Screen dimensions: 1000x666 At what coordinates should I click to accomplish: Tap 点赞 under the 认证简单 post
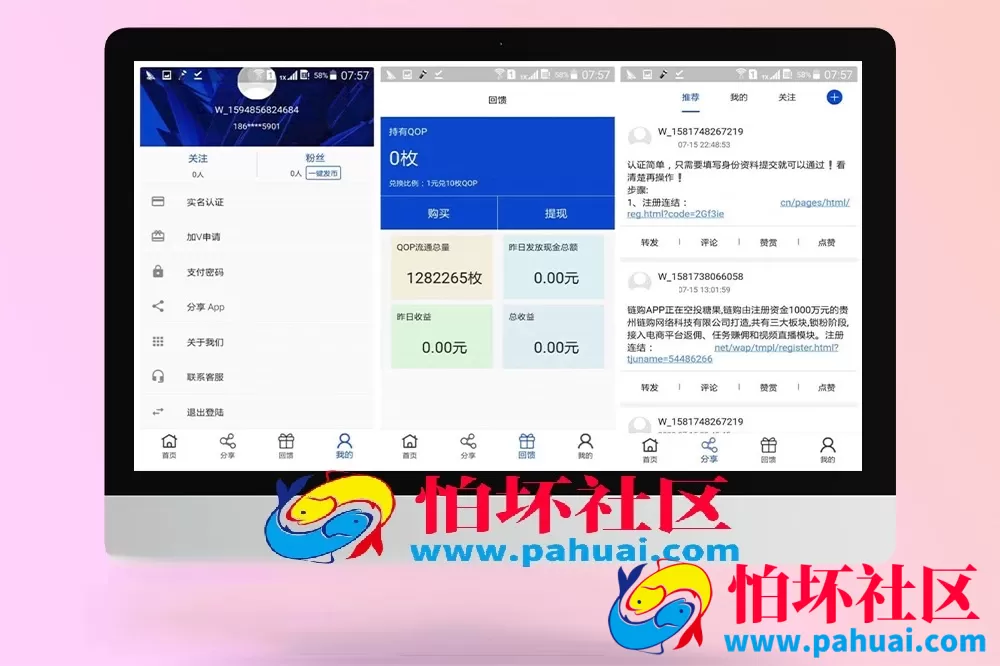(827, 242)
